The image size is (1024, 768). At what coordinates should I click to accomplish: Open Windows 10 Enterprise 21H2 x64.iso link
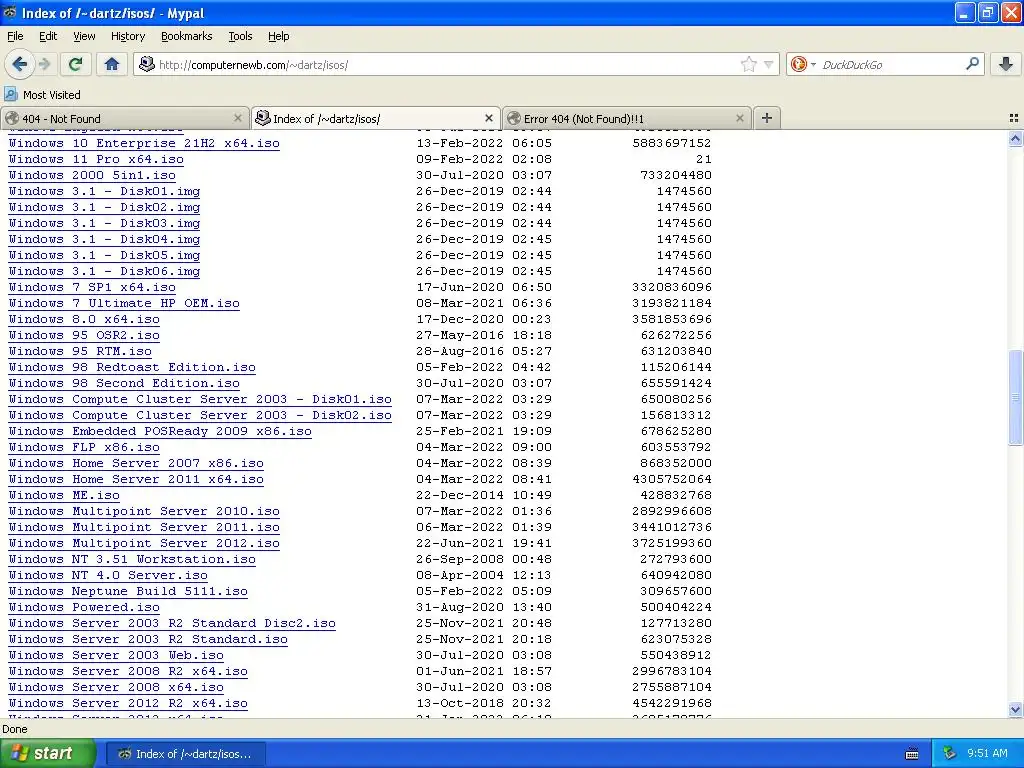[x=144, y=144]
